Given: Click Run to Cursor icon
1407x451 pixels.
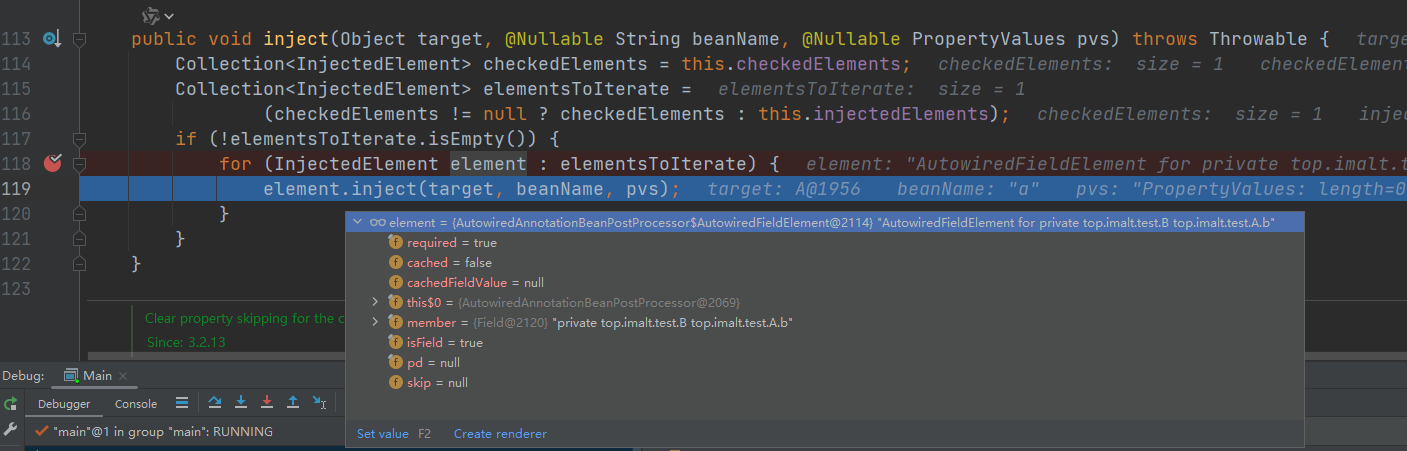Looking at the screenshot, I should (x=319, y=403).
